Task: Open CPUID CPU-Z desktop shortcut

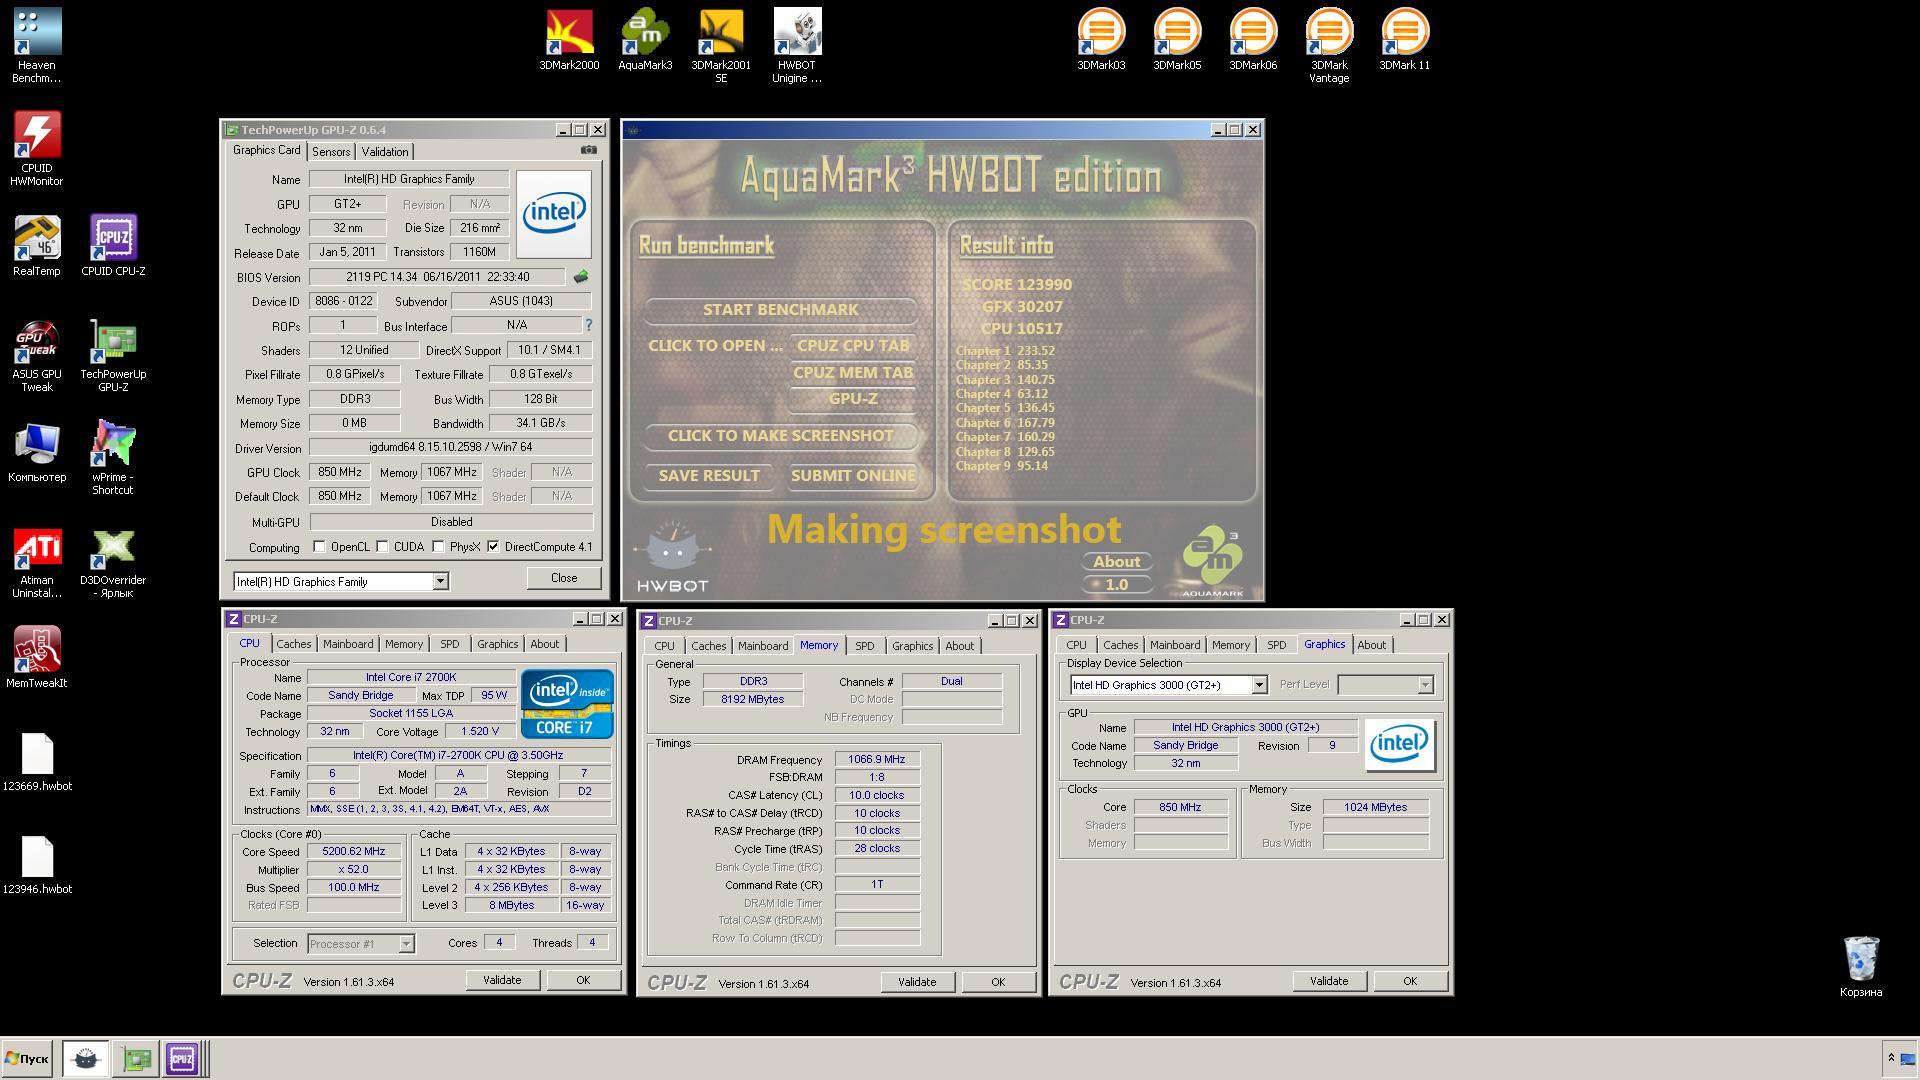Action: tap(113, 245)
